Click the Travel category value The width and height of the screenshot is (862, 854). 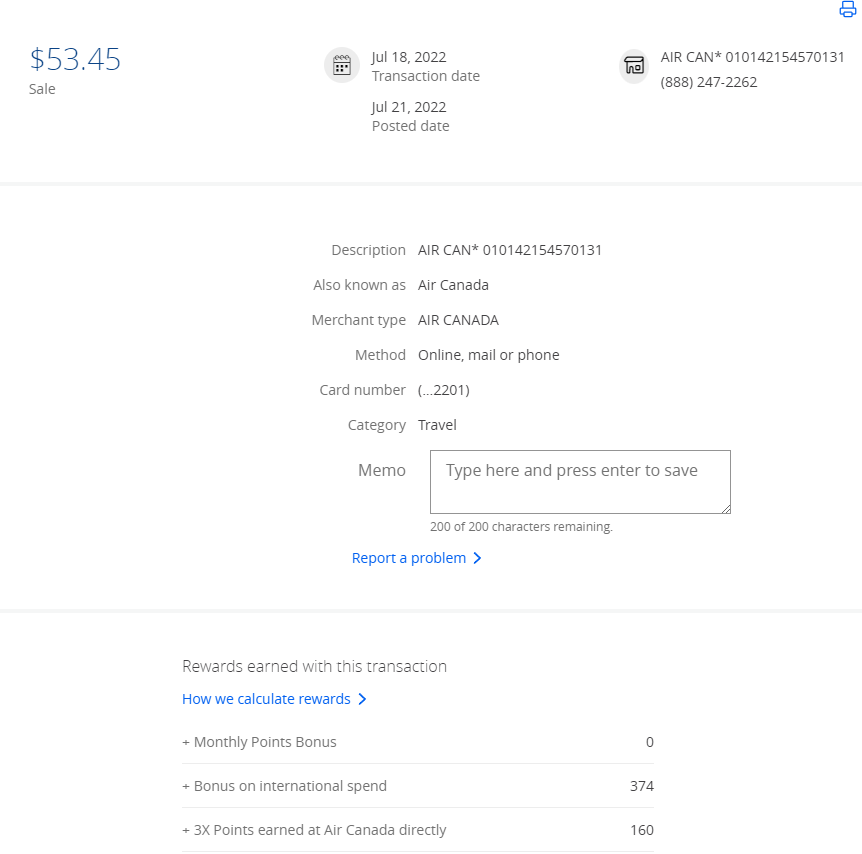click(x=437, y=425)
